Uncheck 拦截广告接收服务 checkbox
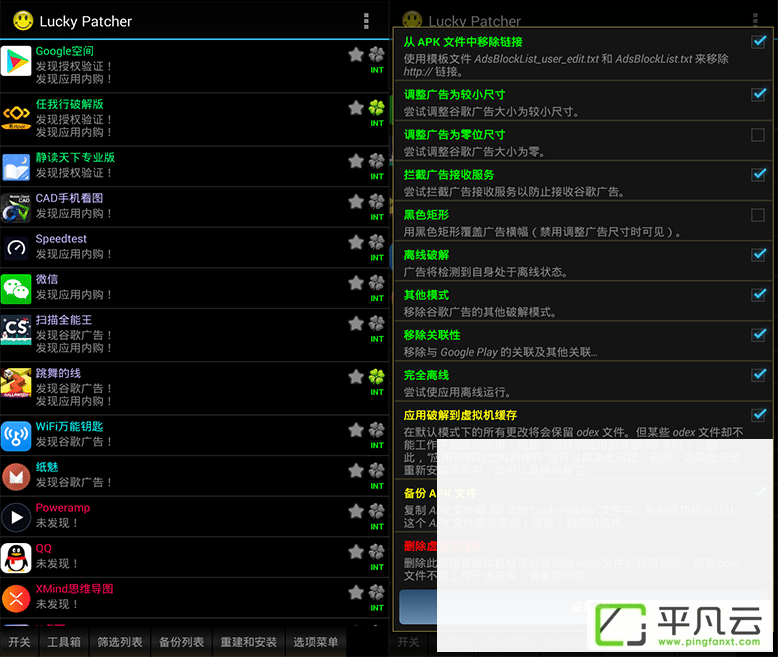This screenshot has width=778, height=657. click(758, 174)
